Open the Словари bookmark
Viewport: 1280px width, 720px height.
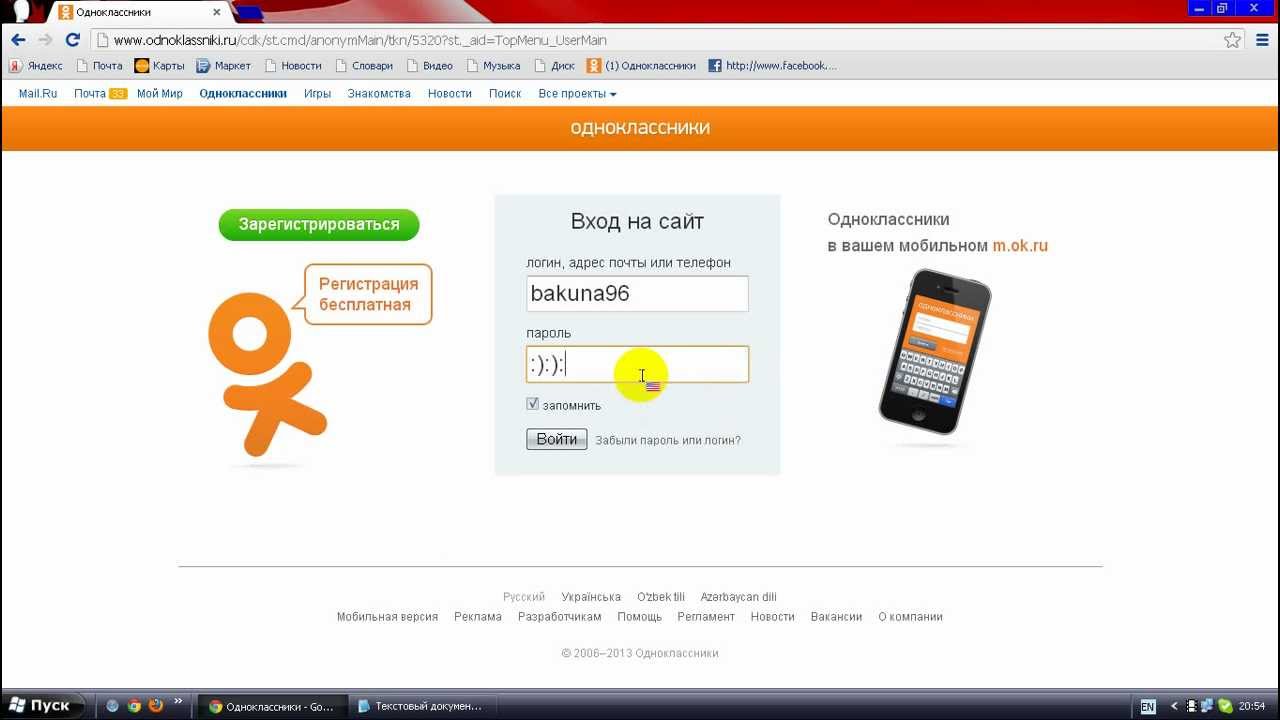pos(364,66)
